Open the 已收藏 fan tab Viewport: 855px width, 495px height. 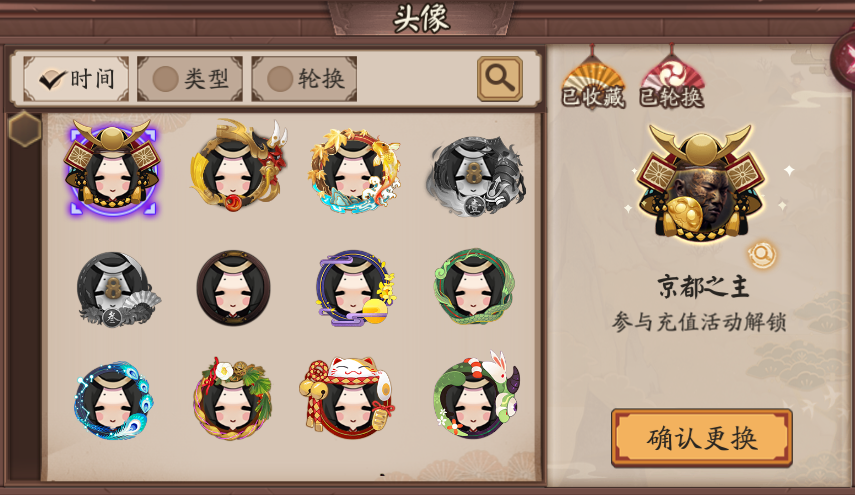coord(593,82)
